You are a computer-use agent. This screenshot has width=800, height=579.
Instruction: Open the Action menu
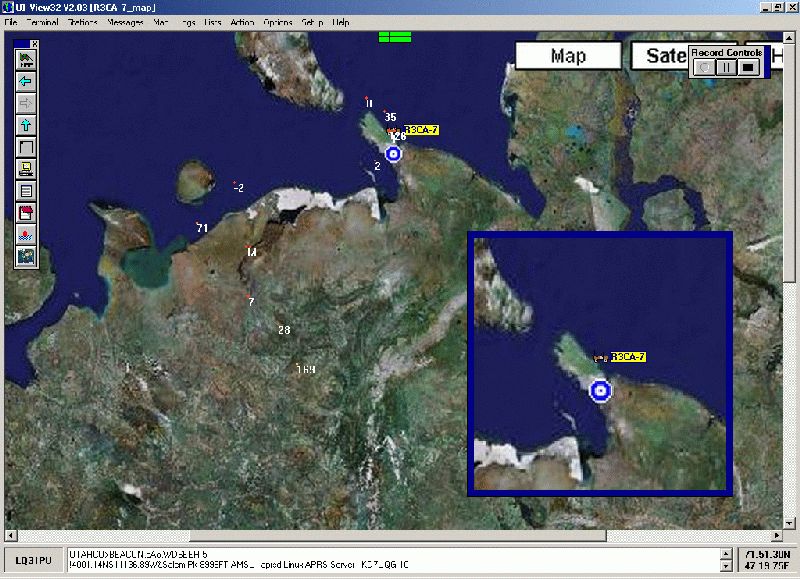click(242, 22)
